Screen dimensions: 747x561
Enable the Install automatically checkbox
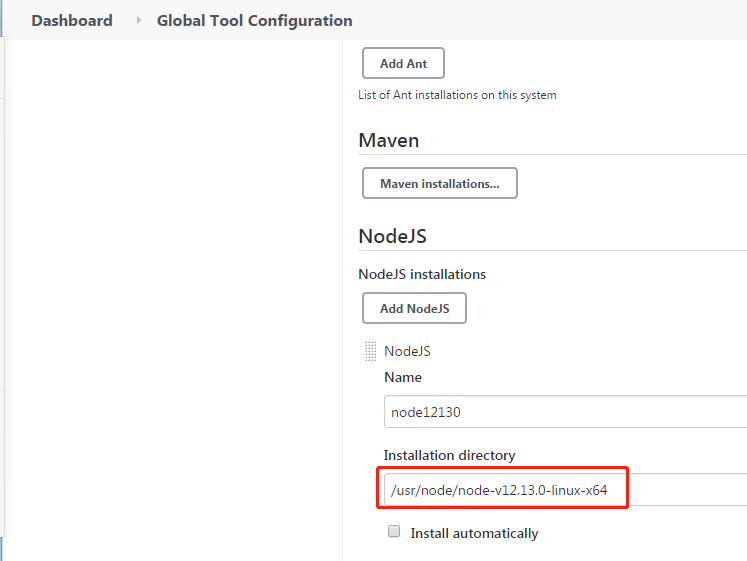(x=394, y=532)
